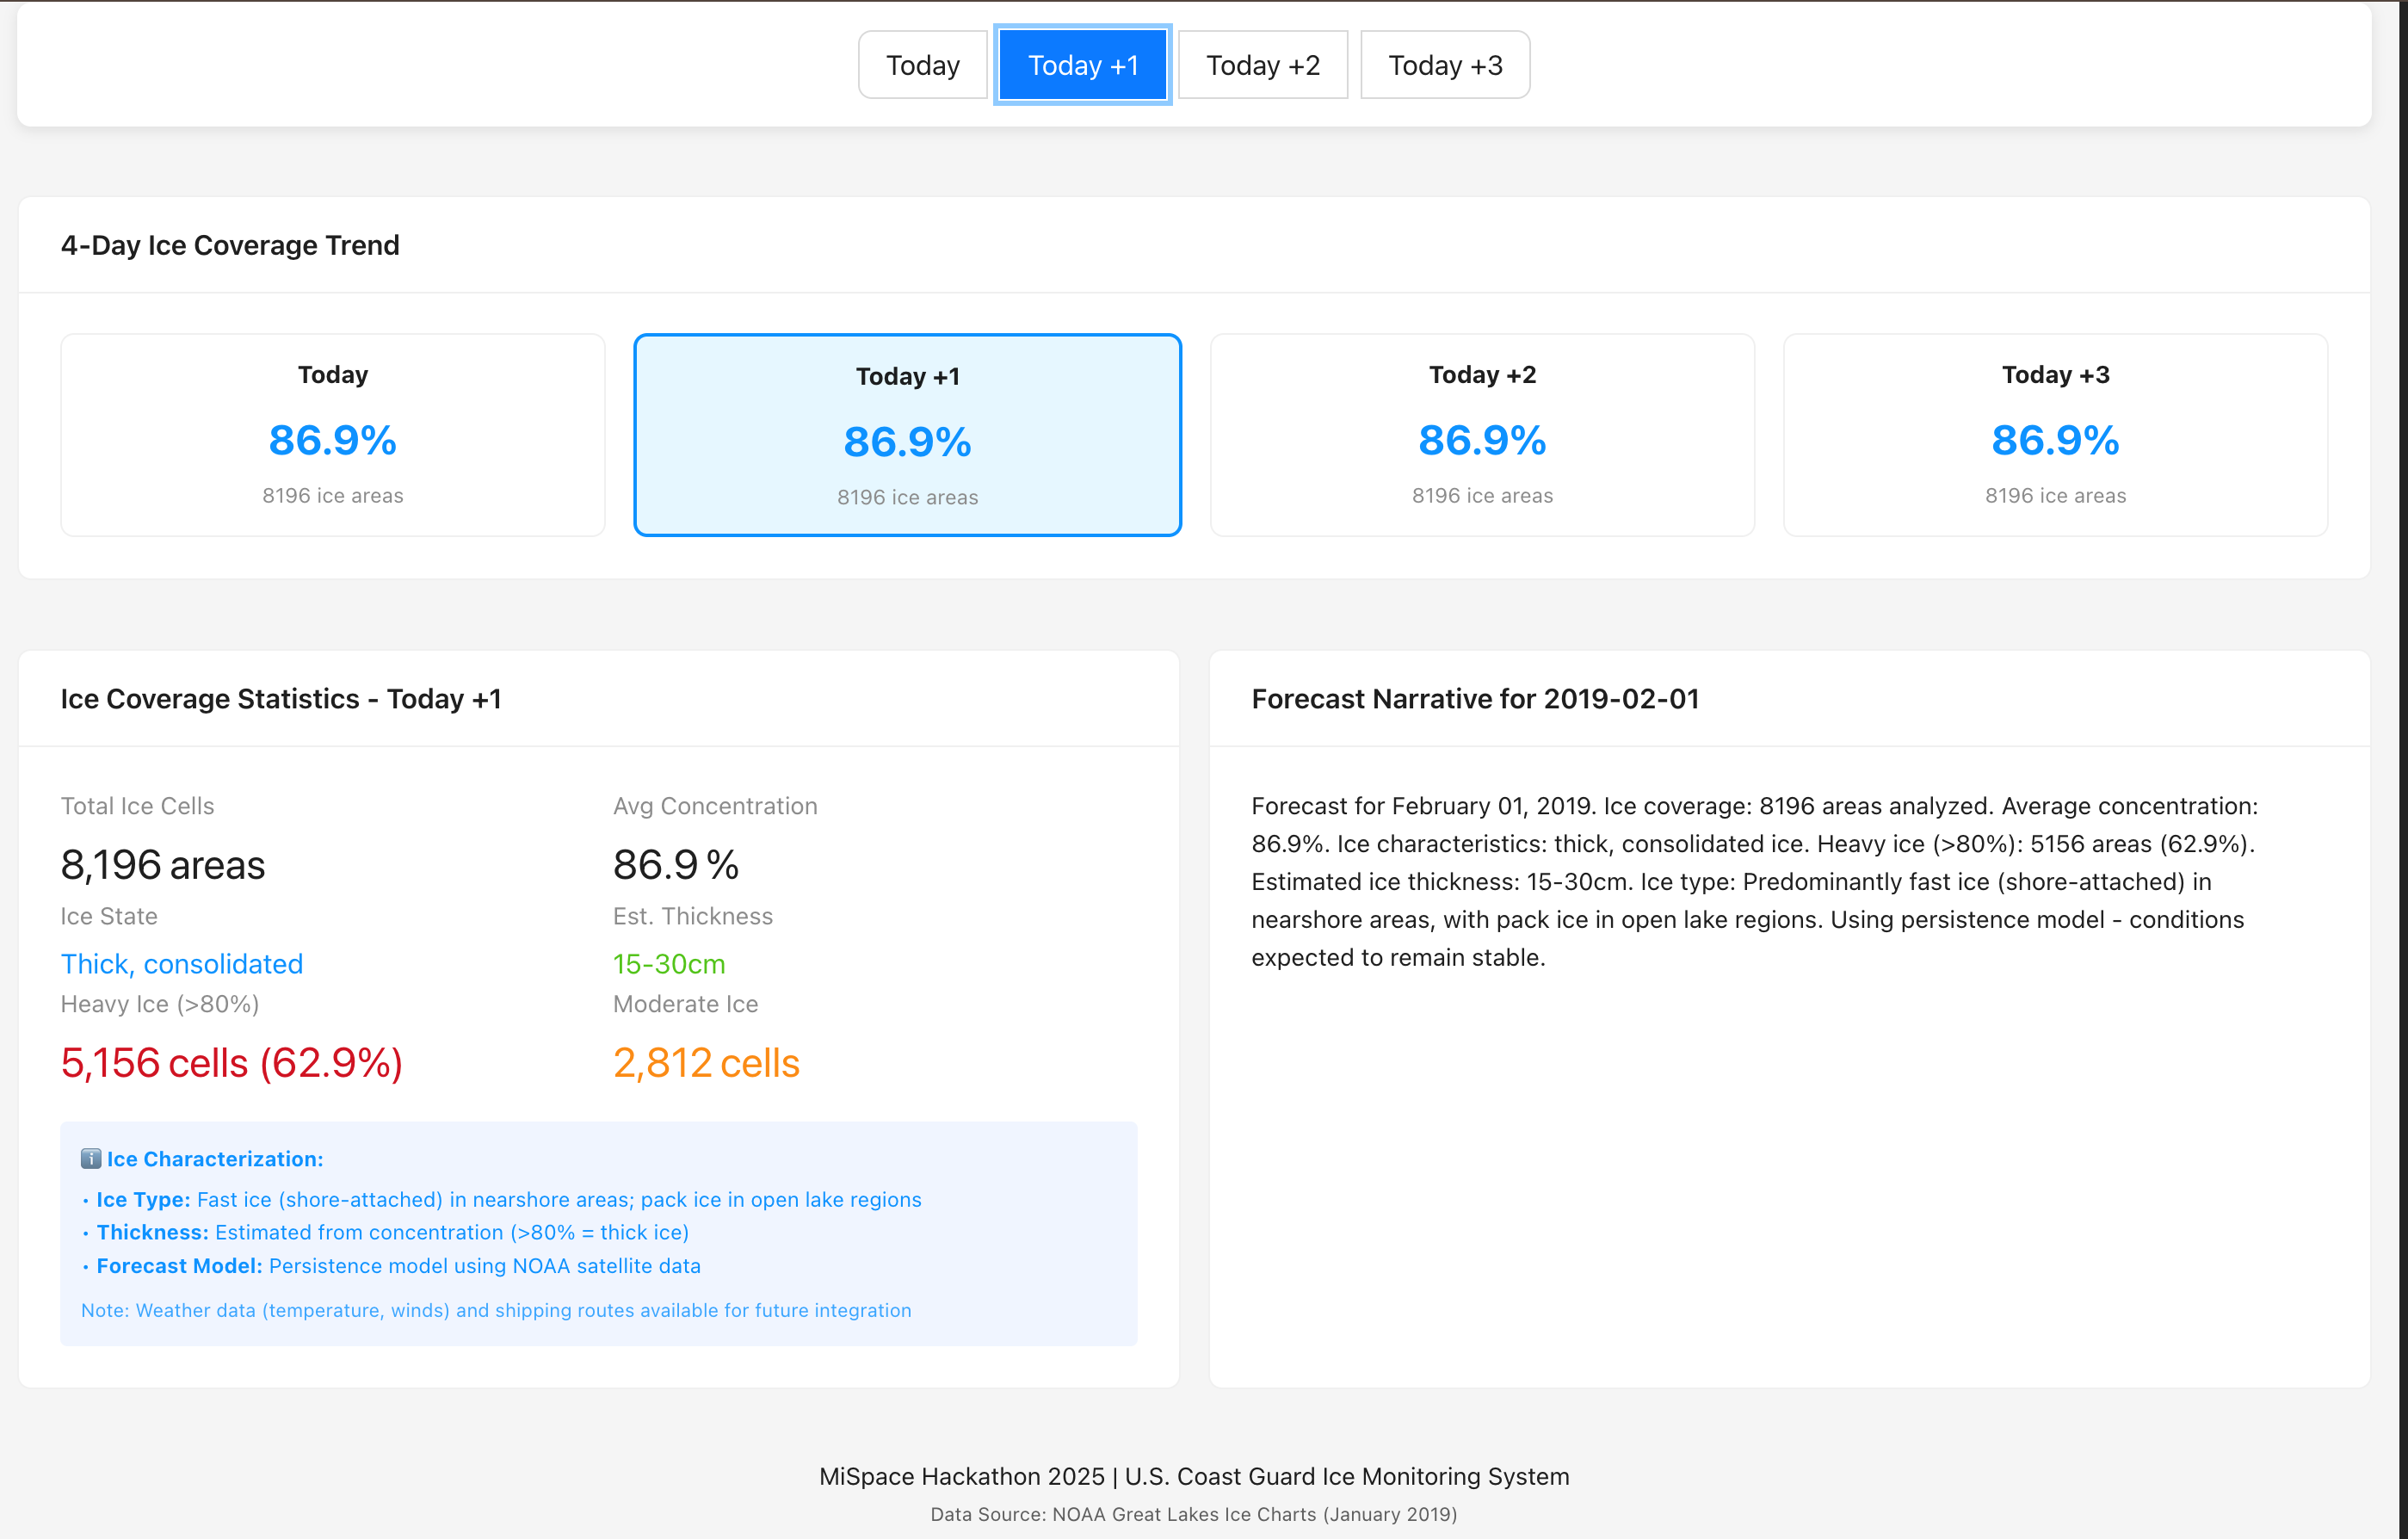Click the 8,196 areas total value

coord(163,864)
